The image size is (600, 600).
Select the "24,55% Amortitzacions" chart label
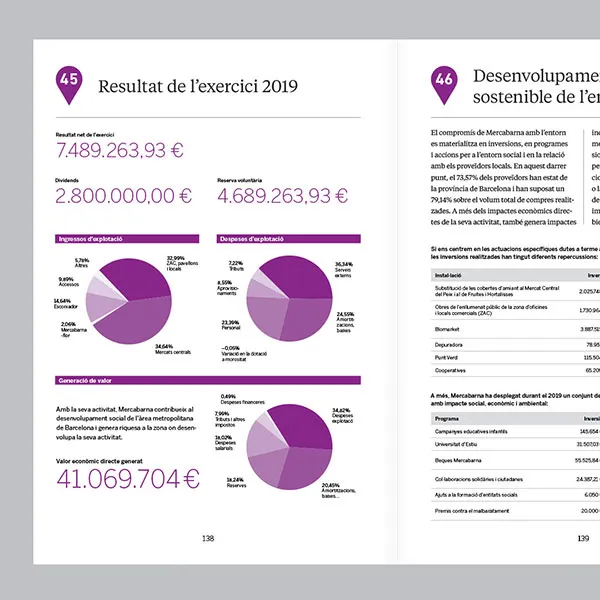(x=346, y=322)
